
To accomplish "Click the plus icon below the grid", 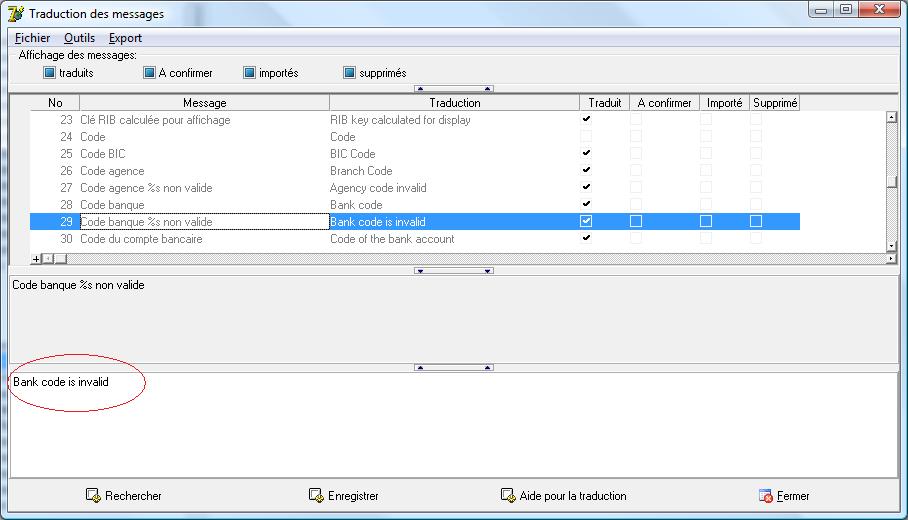I will coord(36,259).
